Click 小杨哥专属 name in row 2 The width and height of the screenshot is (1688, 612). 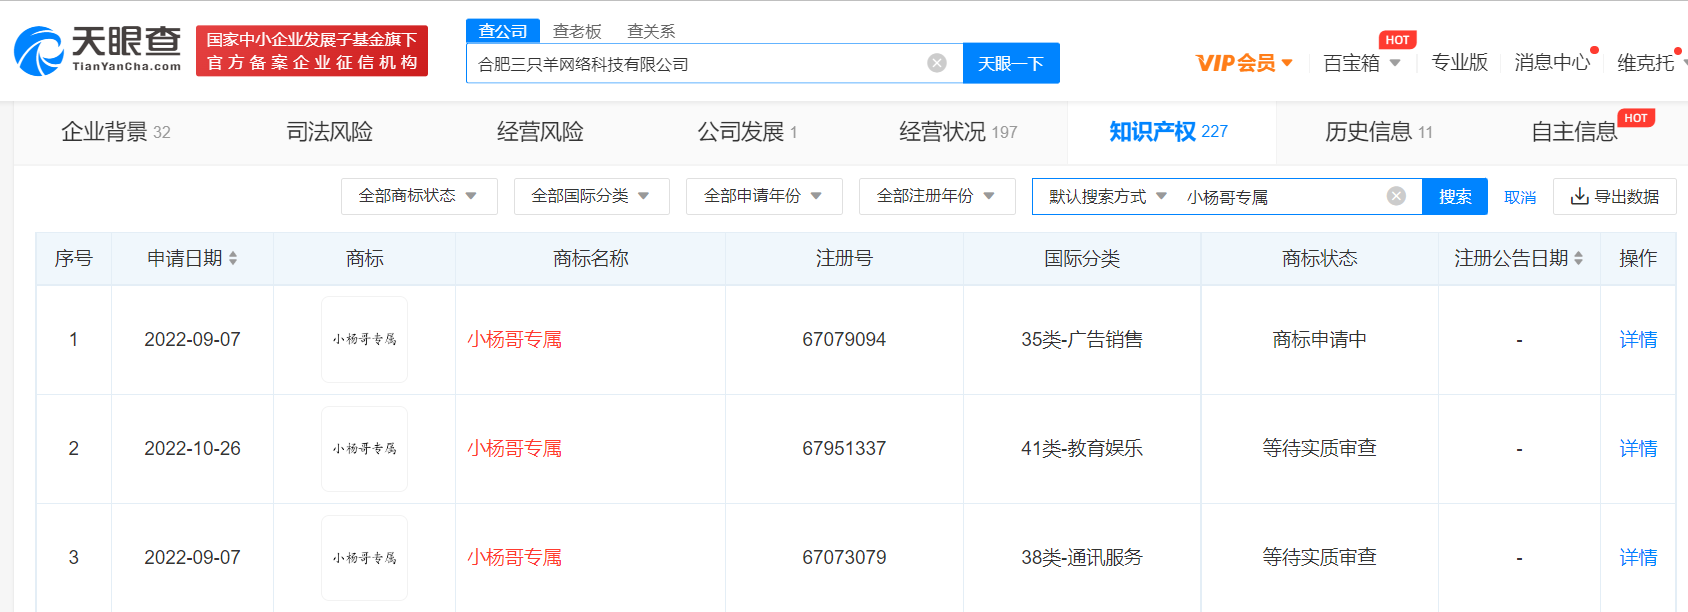514,449
